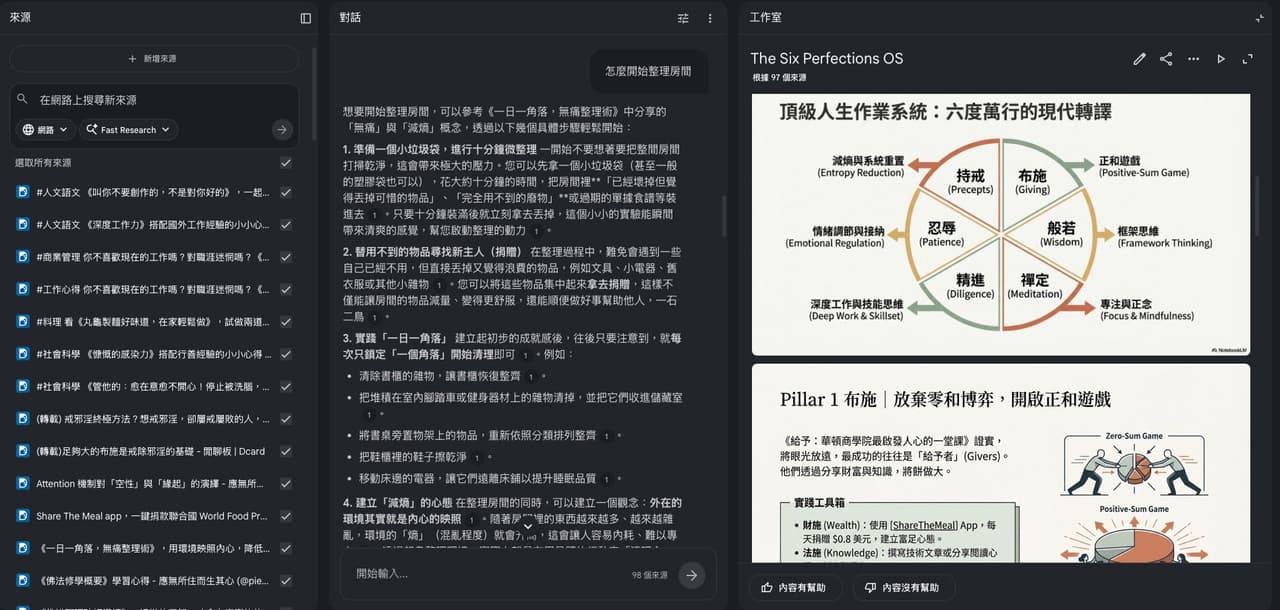
Task: Click the 新增來源 add source button
Action: (153, 59)
